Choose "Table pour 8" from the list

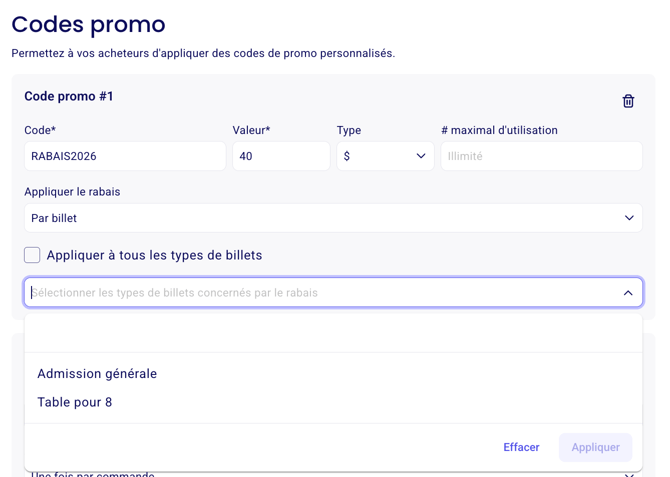point(75,402)
